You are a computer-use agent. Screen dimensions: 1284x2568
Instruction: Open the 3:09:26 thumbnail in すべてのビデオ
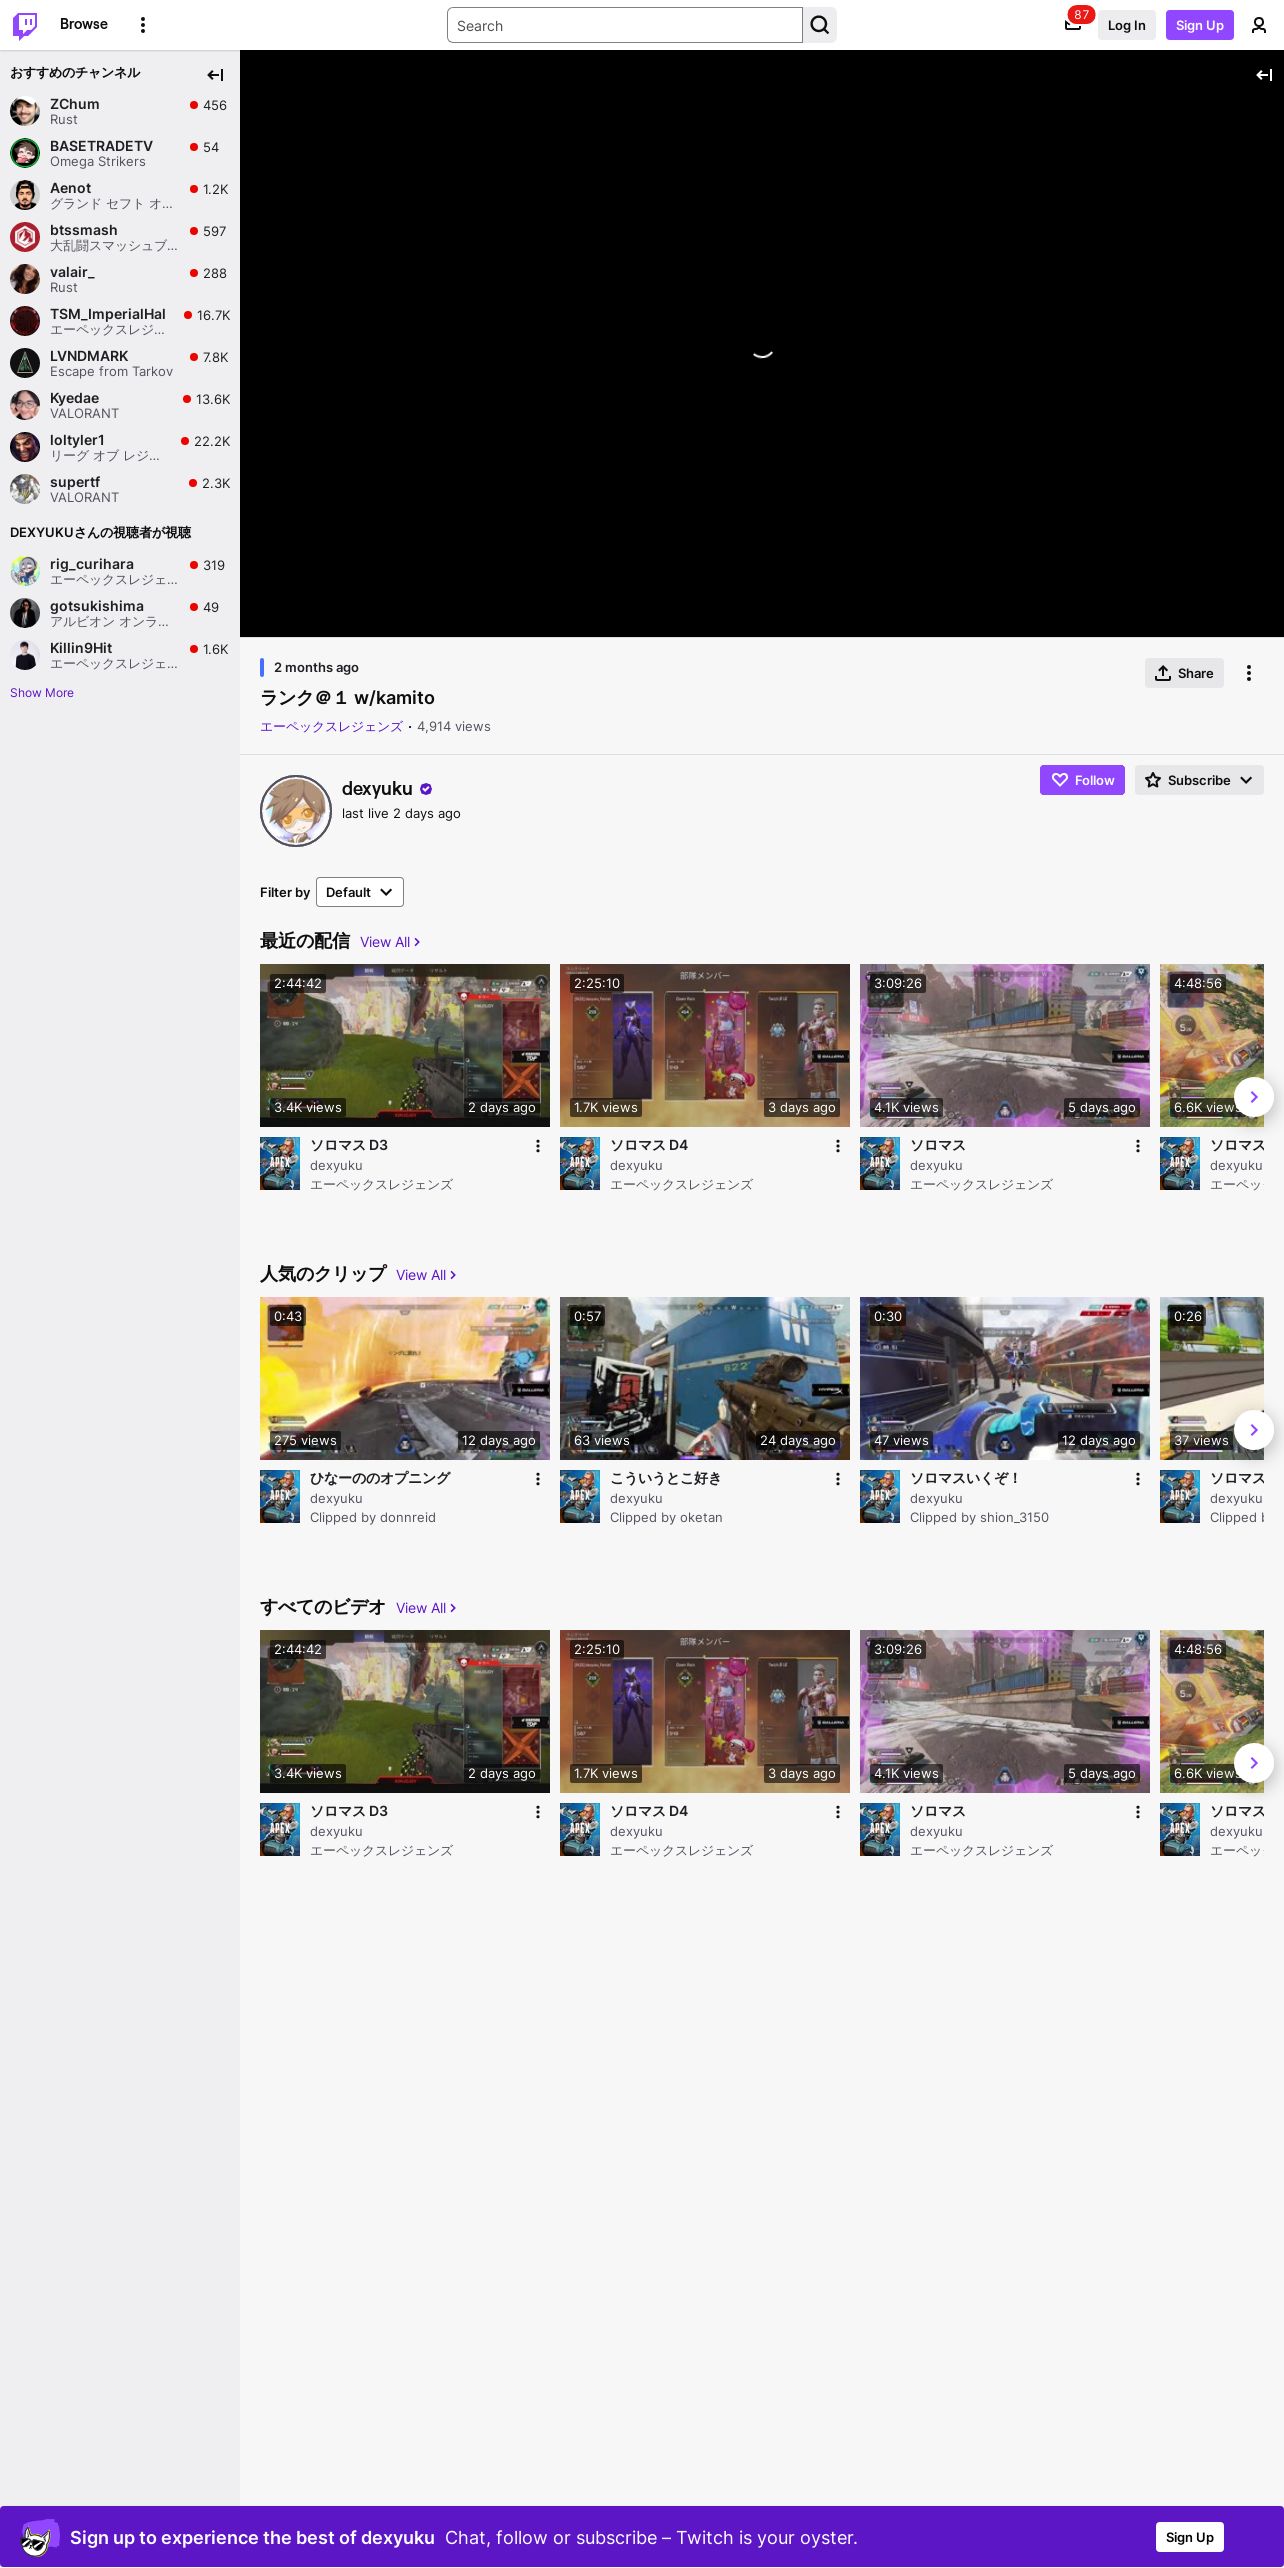point(1005,1711)
